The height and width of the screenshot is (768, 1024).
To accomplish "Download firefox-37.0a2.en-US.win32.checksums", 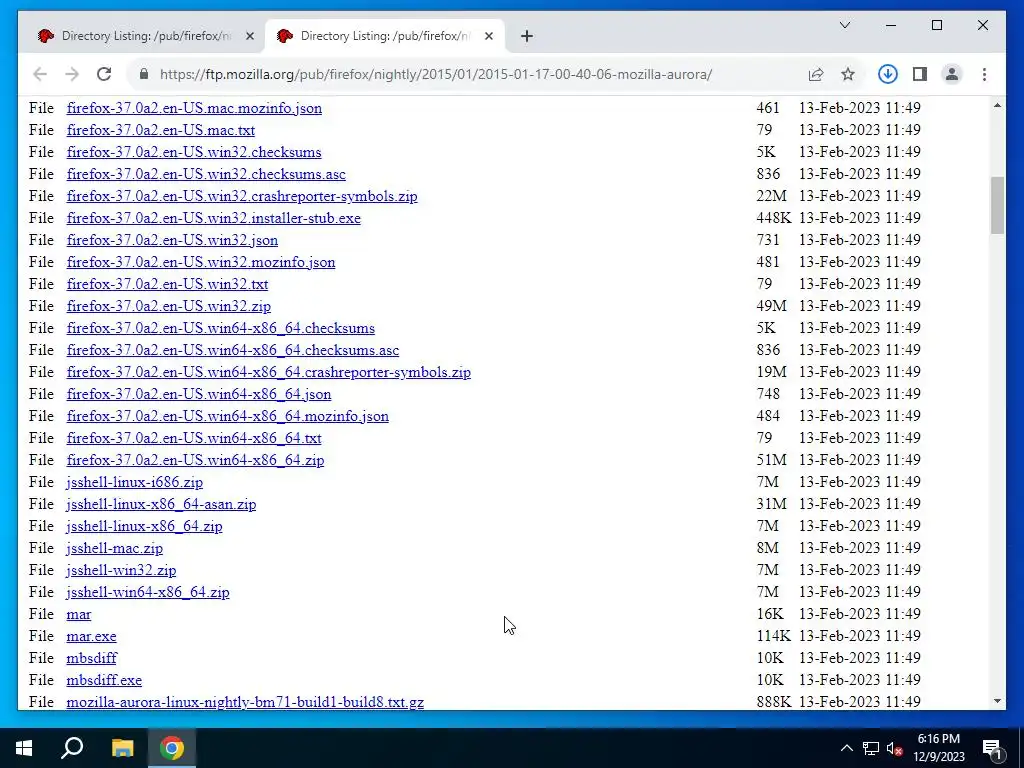I will tap(194, 152).
